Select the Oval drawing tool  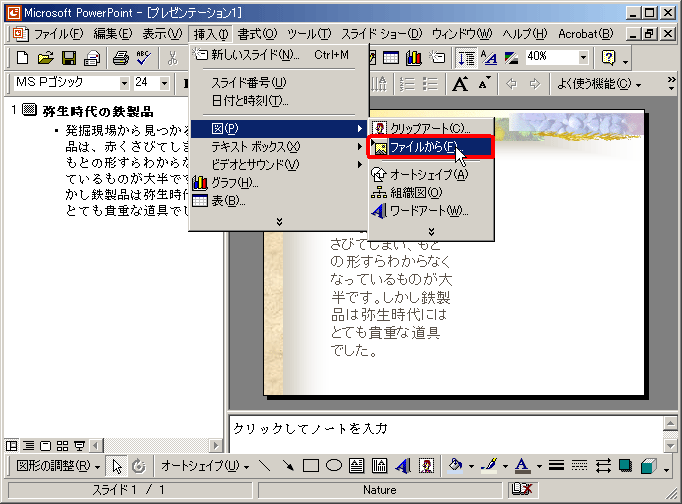[x=334, y=466]
